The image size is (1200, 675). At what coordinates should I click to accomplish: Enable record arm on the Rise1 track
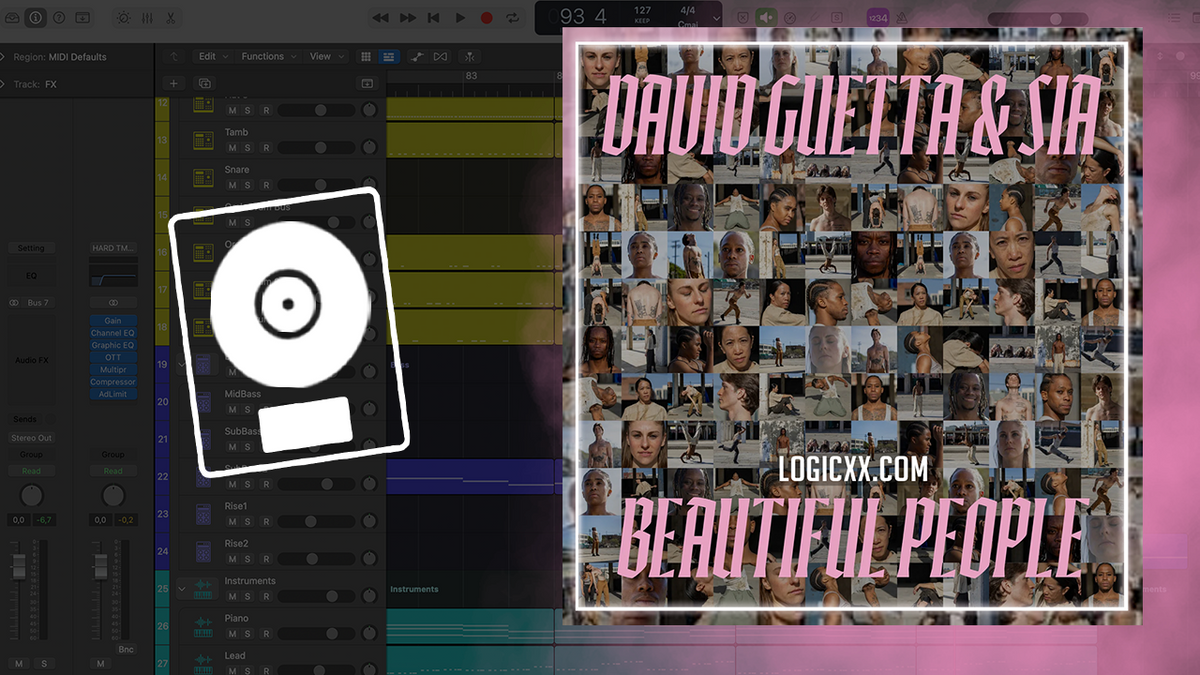266,521
